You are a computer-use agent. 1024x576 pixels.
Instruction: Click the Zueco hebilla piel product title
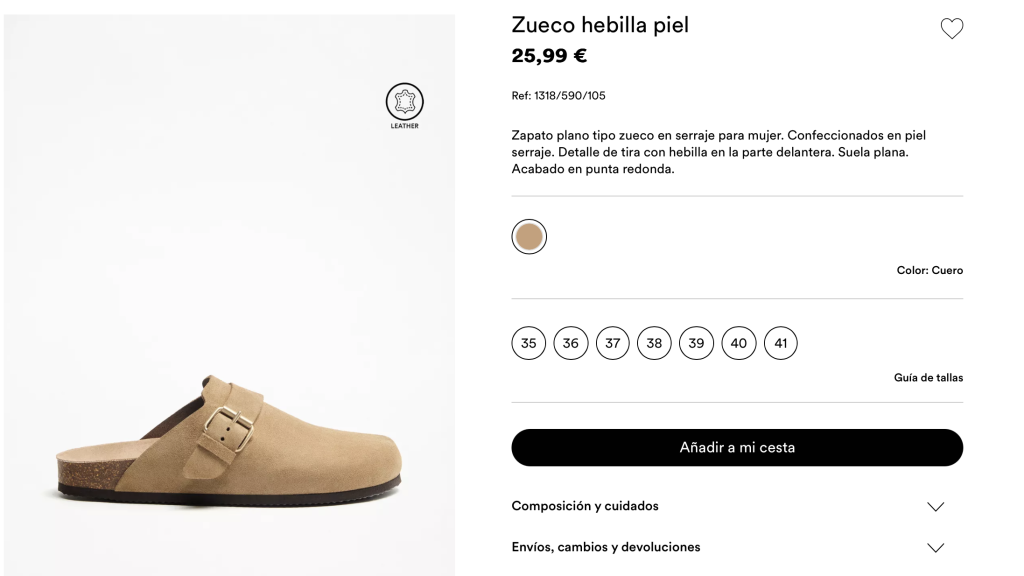point(600,25)
